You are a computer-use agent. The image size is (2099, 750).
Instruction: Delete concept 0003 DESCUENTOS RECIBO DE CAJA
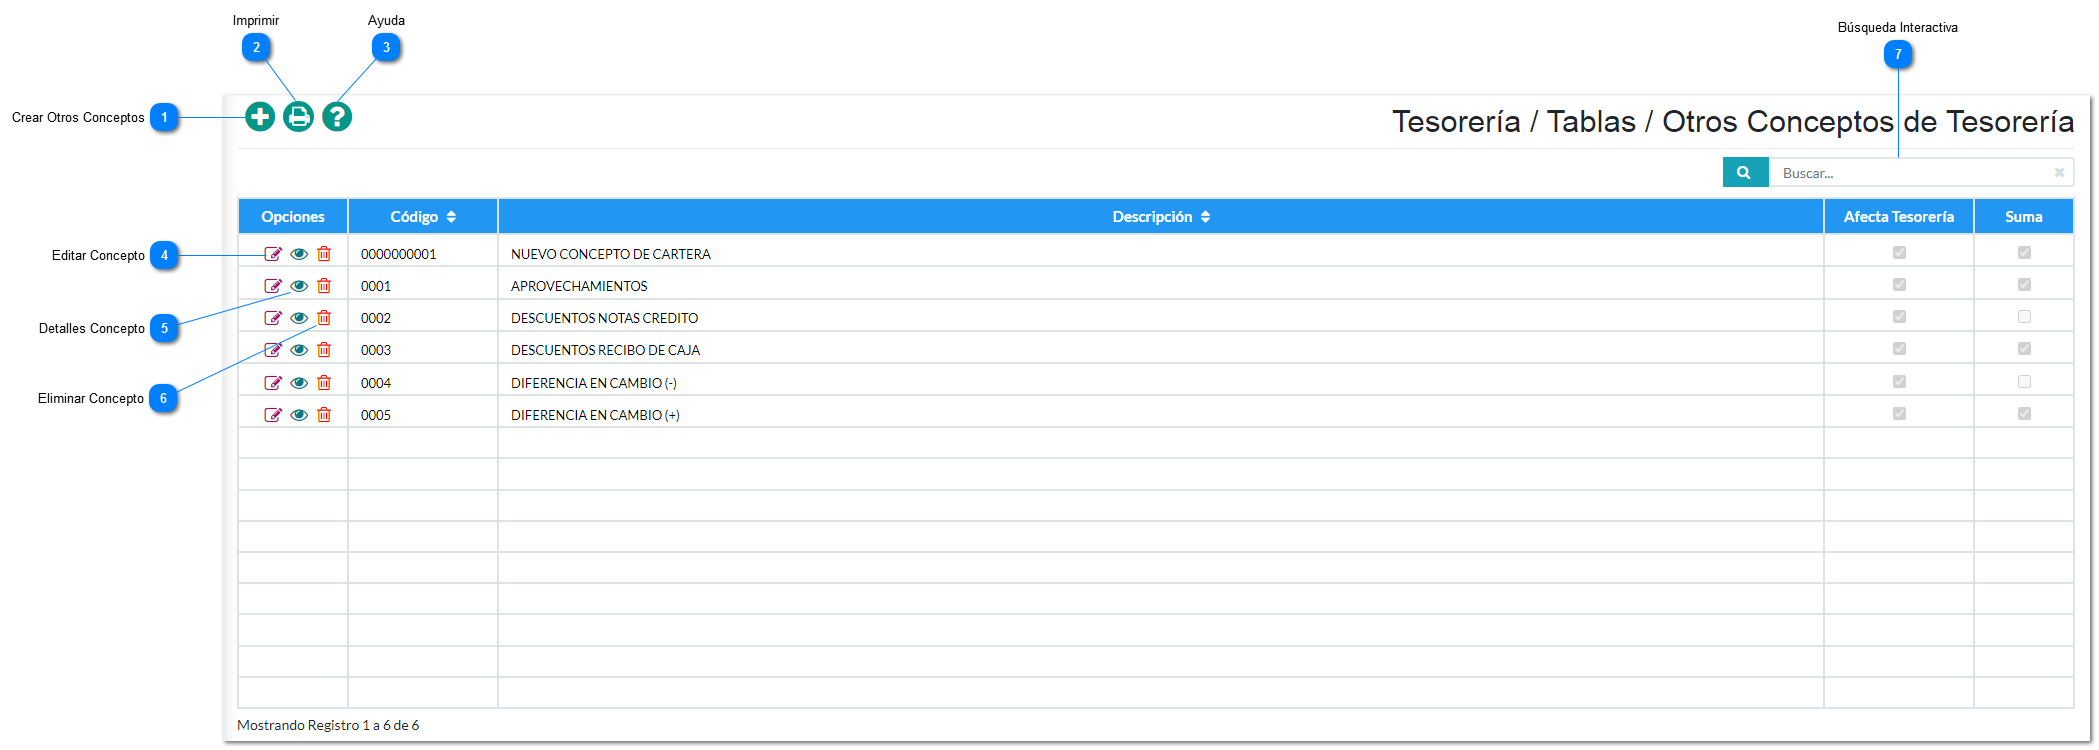point(324,350)
